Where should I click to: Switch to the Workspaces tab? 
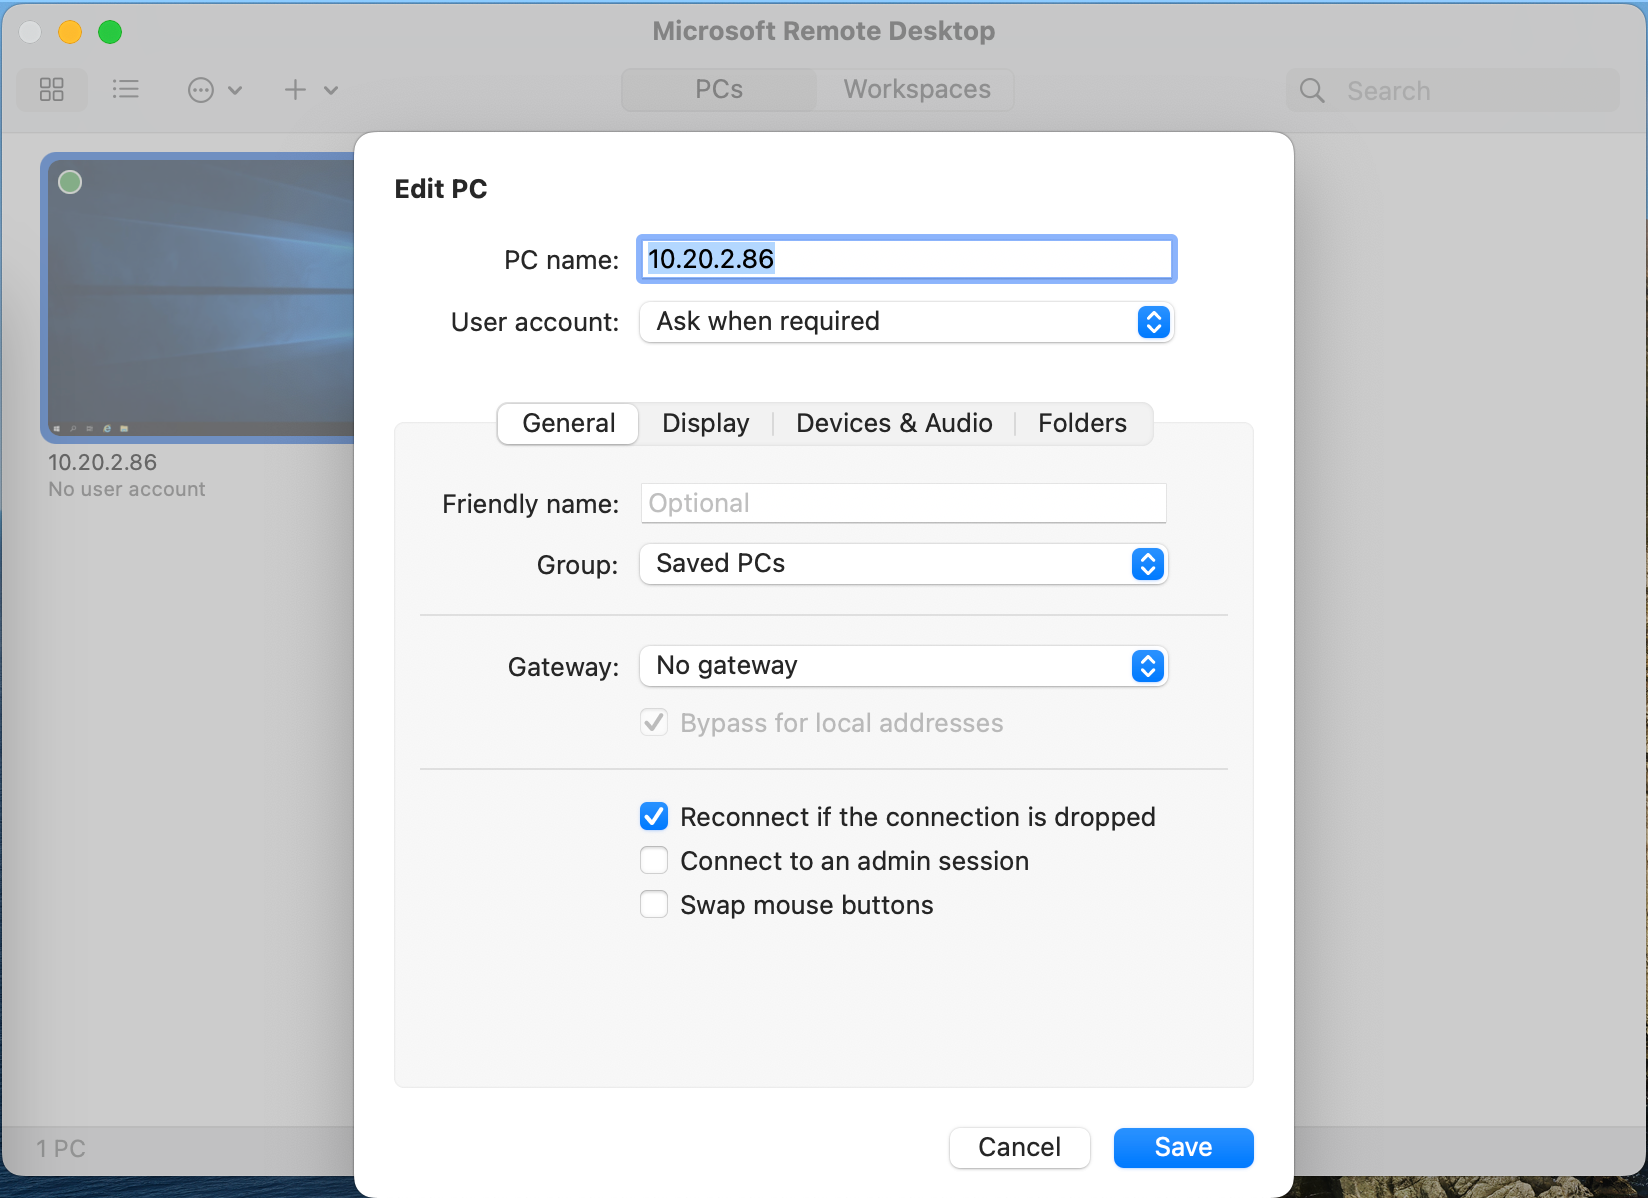click(915, 89)
